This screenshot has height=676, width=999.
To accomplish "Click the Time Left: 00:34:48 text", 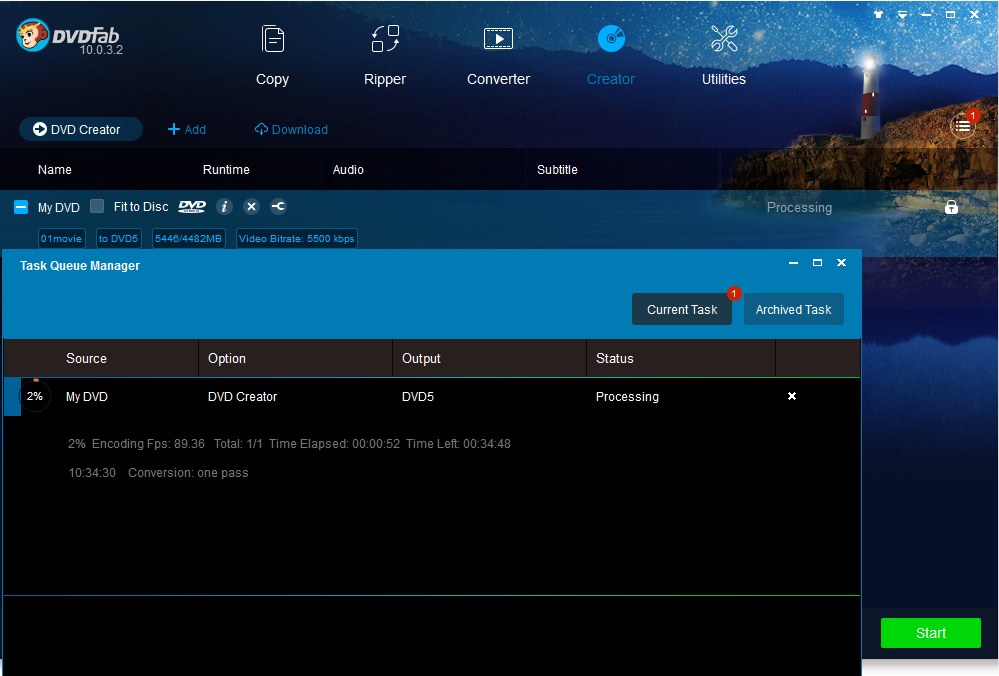I will 459,443.
